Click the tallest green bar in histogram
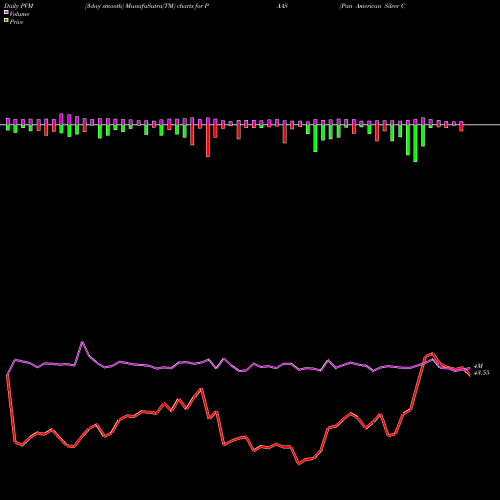Screen dimensions: 500x500 (x=415, y=143)
